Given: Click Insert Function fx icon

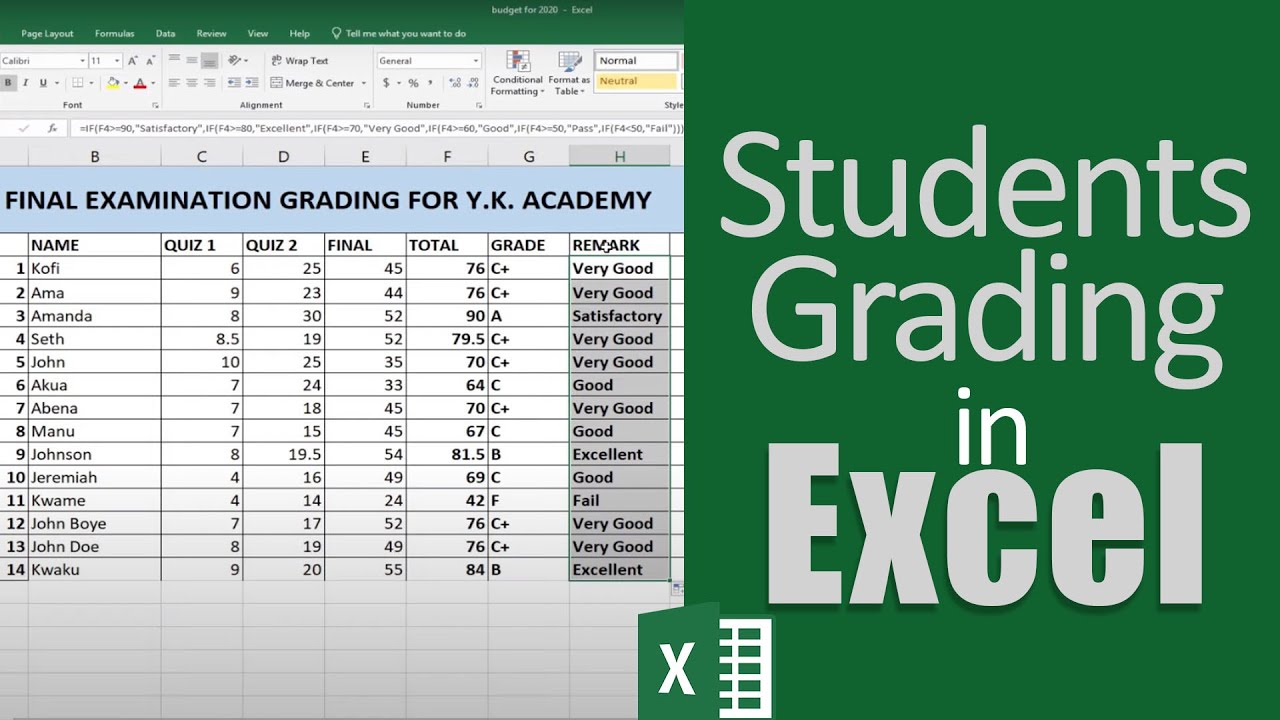Looking at the screenshot, I should 52,128.
